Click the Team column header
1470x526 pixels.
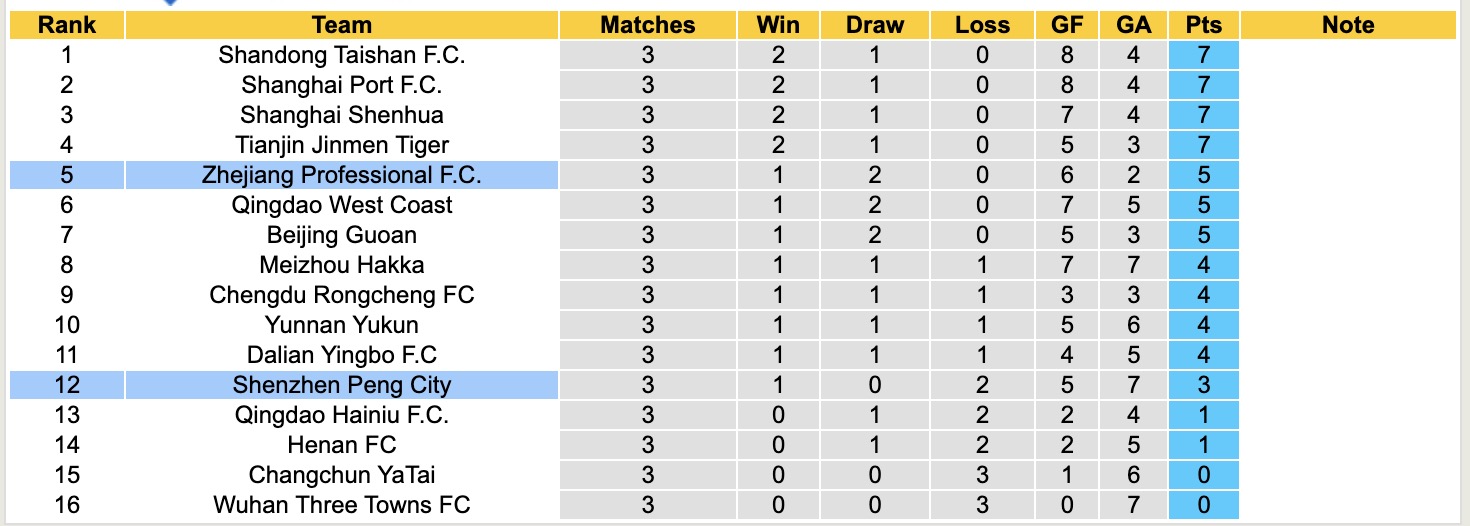[341, 25]
